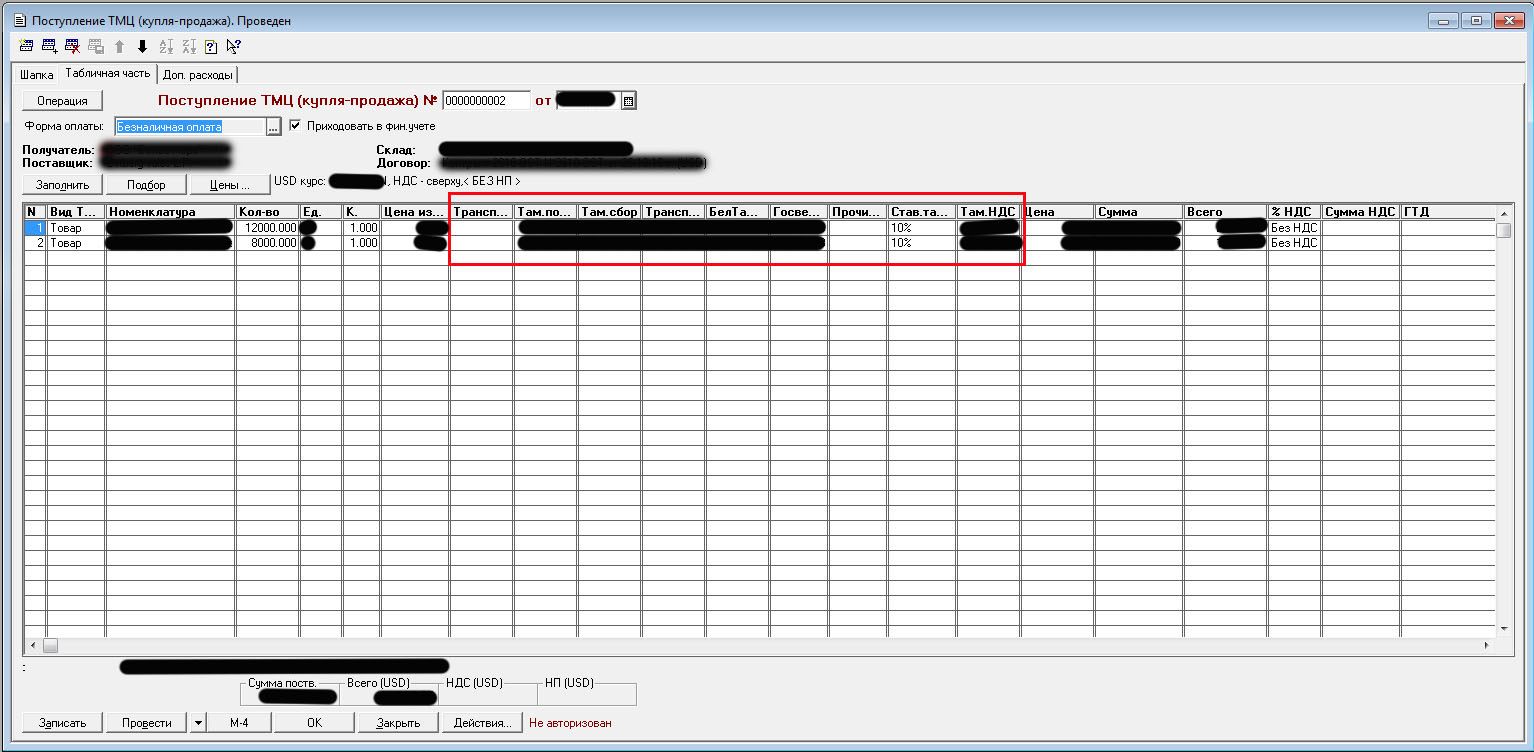
Task: Sort rows ascending A-Z
Action: coord(166,46)
